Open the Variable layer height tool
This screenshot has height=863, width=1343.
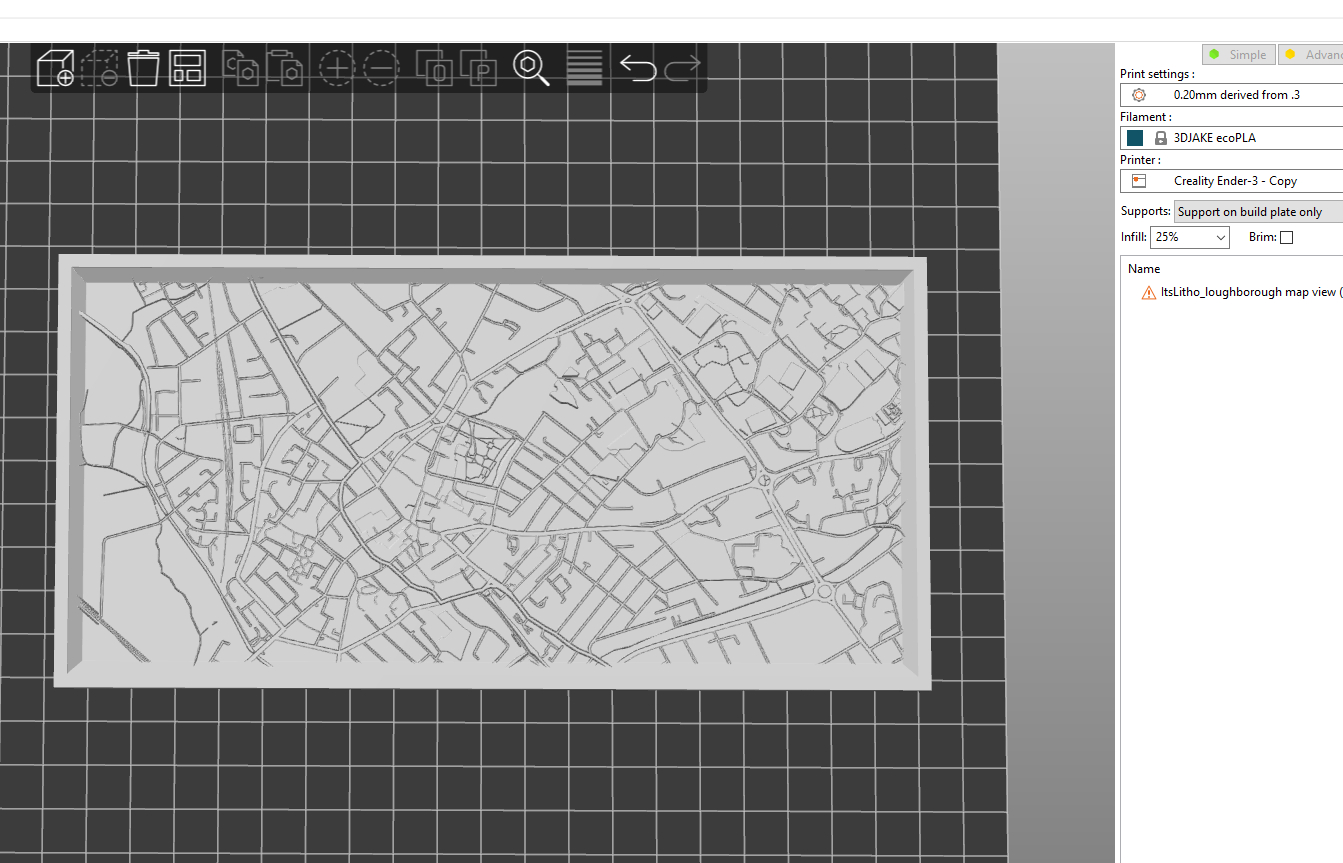pyautogui.click(x=584, y=68)
